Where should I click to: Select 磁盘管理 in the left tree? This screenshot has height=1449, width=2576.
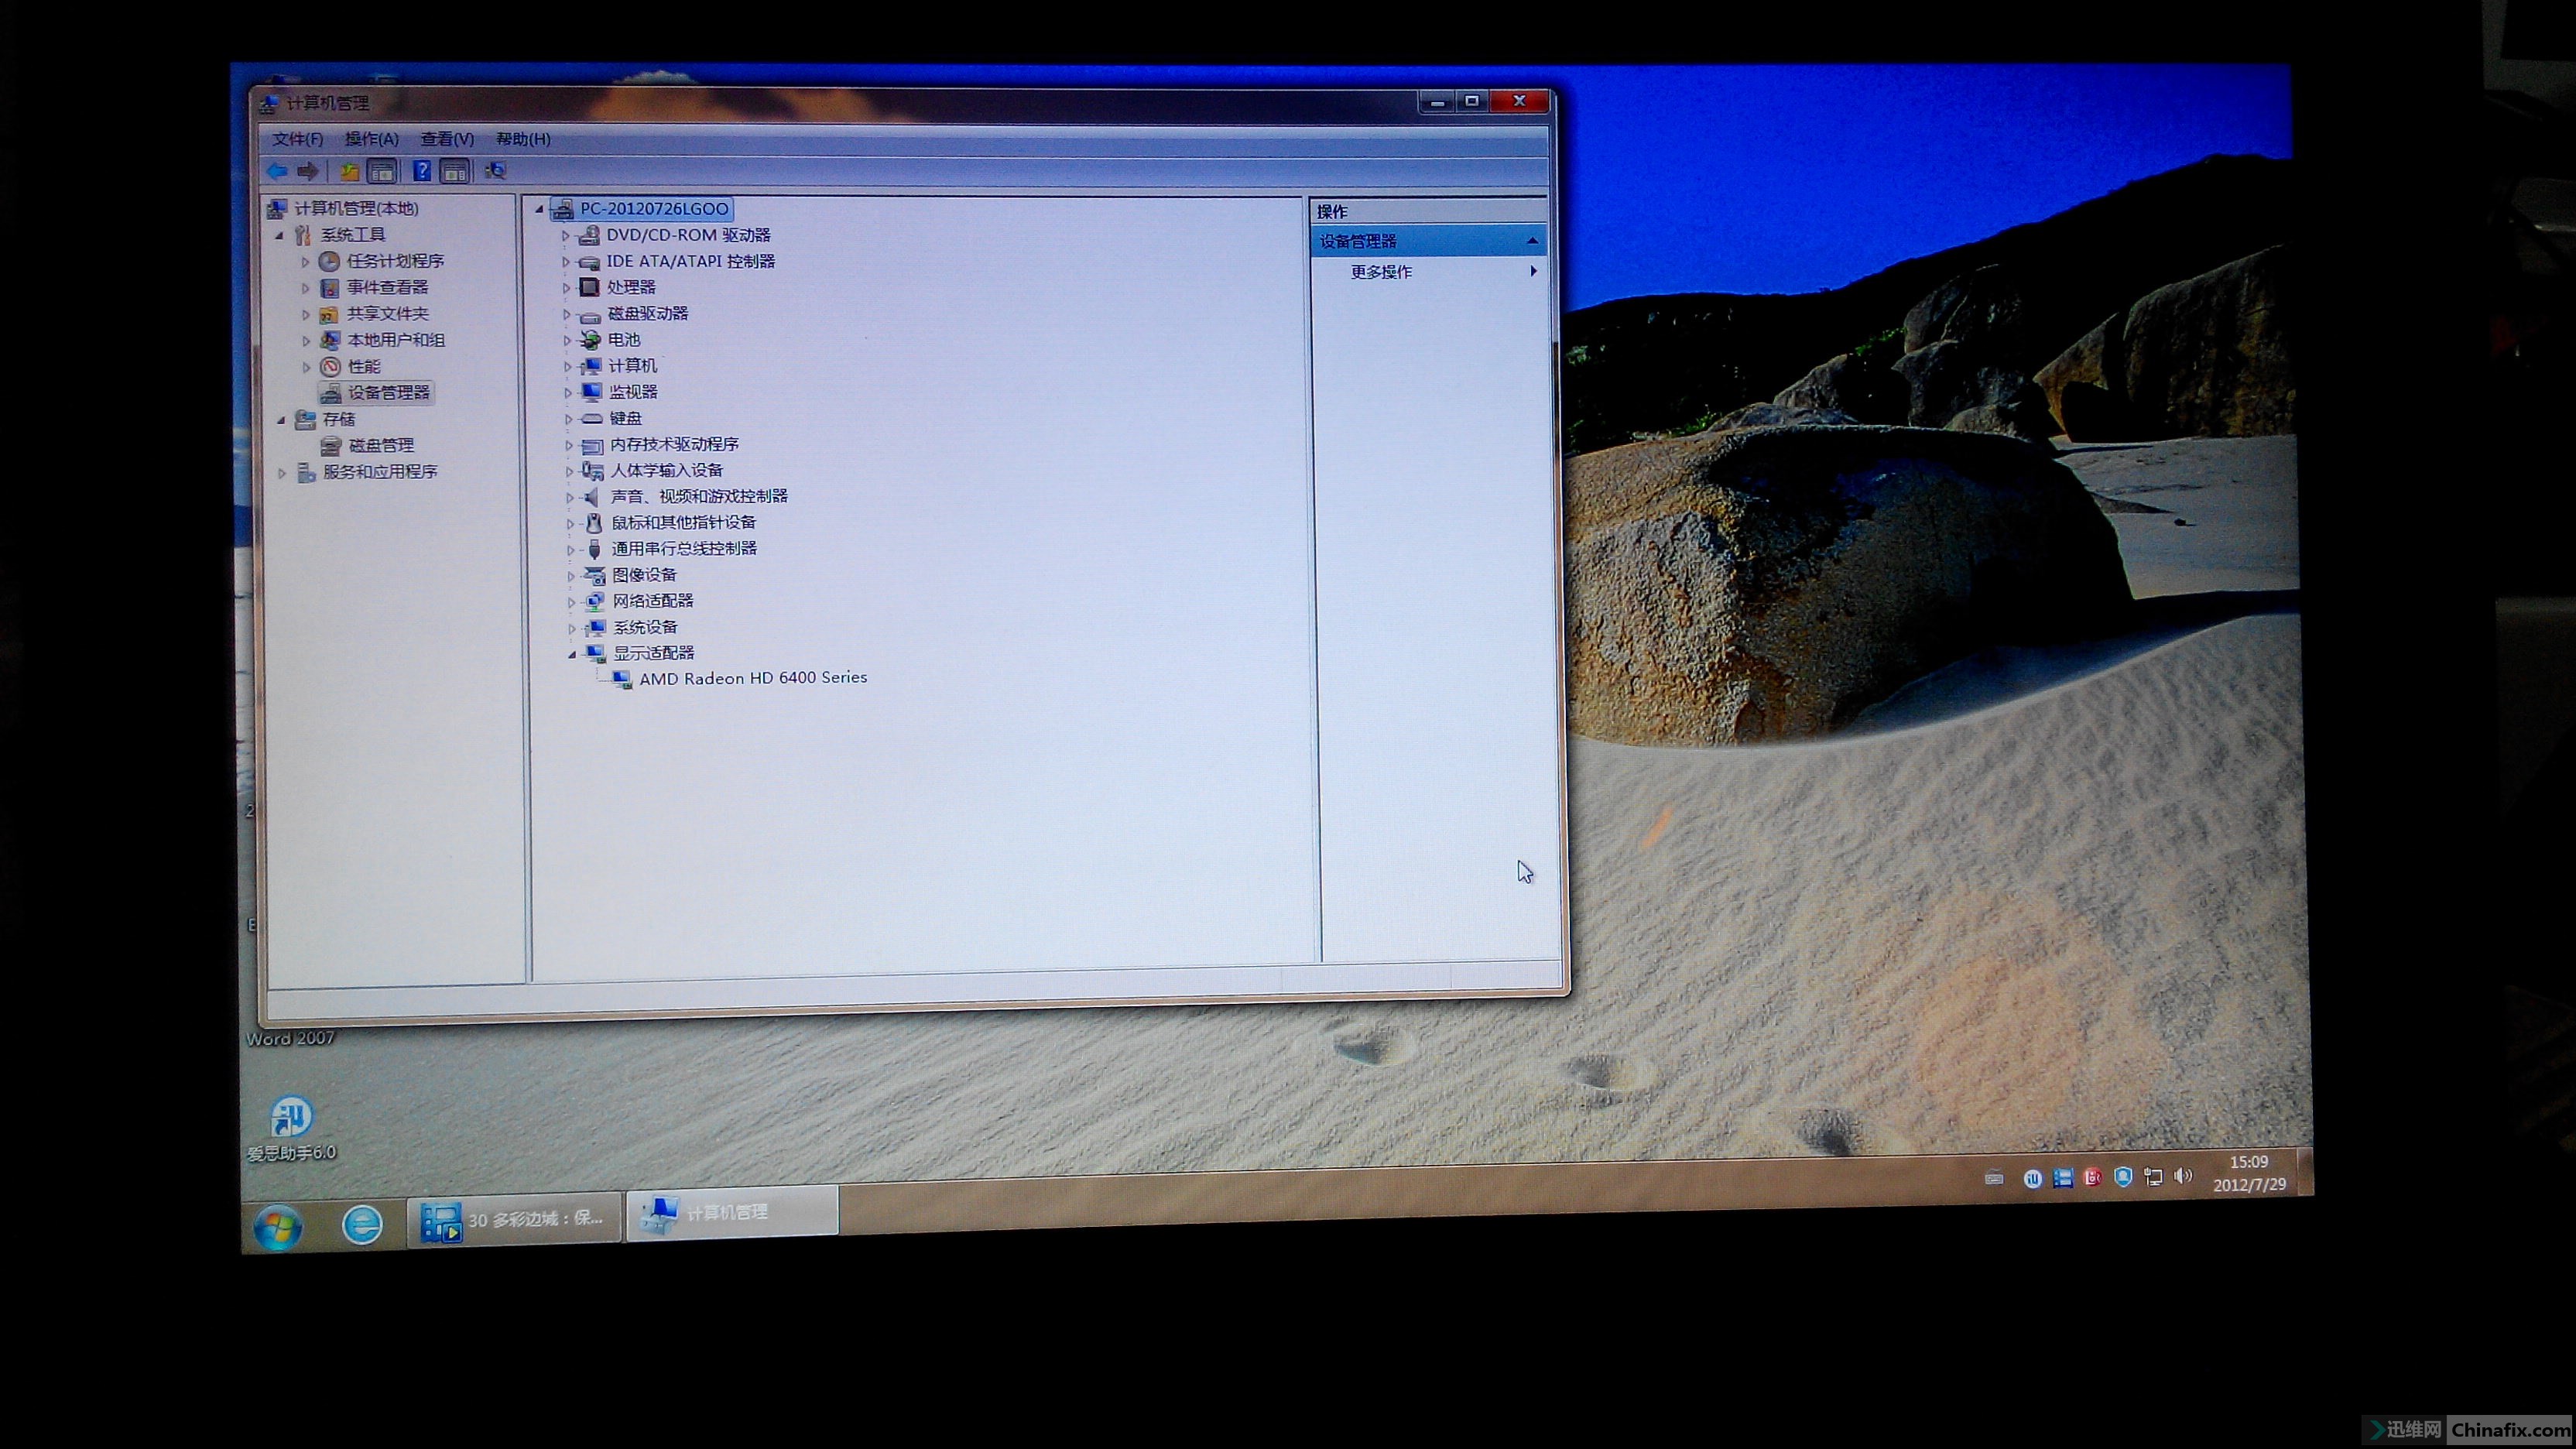(381, 445)
